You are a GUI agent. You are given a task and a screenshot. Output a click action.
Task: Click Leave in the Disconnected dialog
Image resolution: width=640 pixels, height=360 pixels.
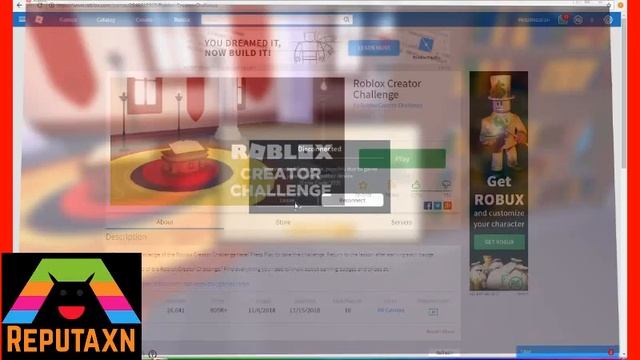(x=287, y=200)
